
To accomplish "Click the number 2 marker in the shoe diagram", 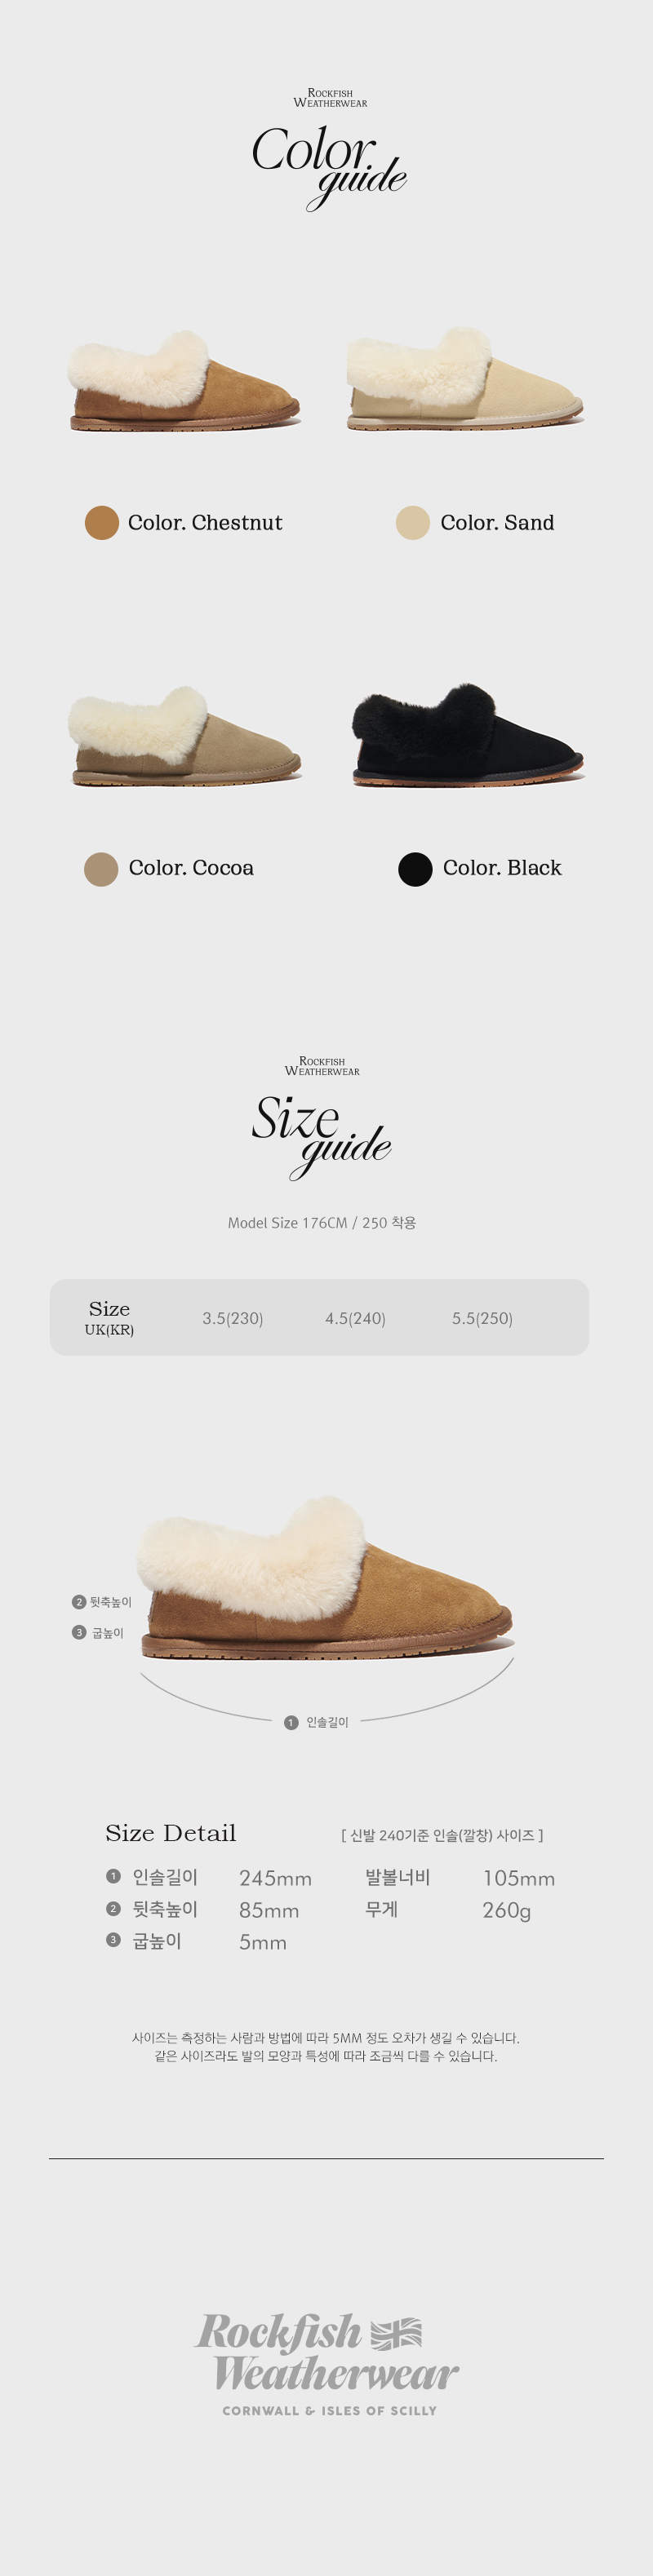I will [x=79, y=1602].
